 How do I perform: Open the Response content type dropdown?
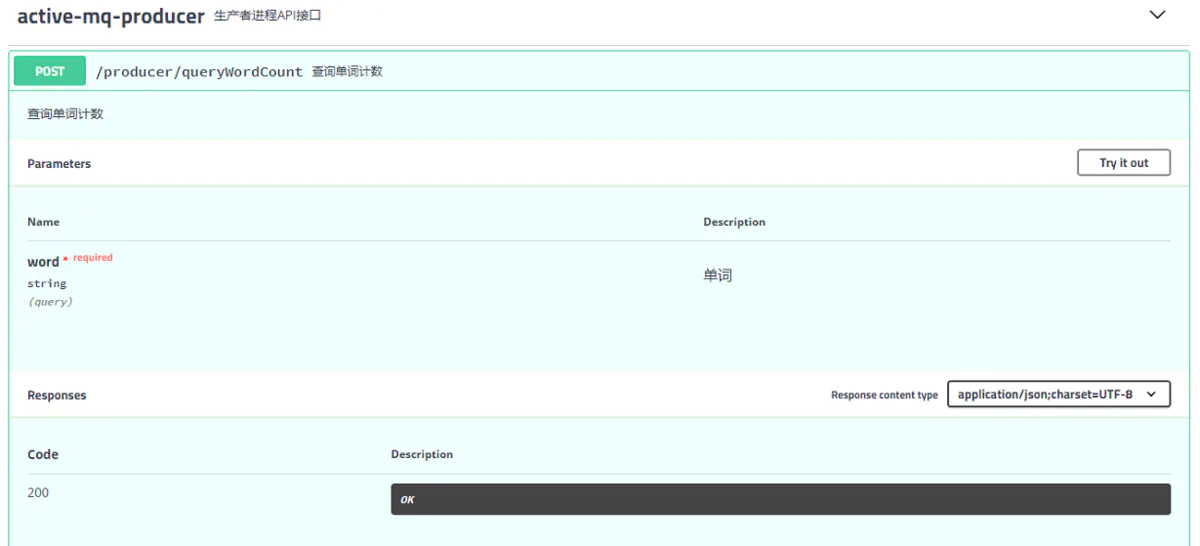[x=1059, y=394]
